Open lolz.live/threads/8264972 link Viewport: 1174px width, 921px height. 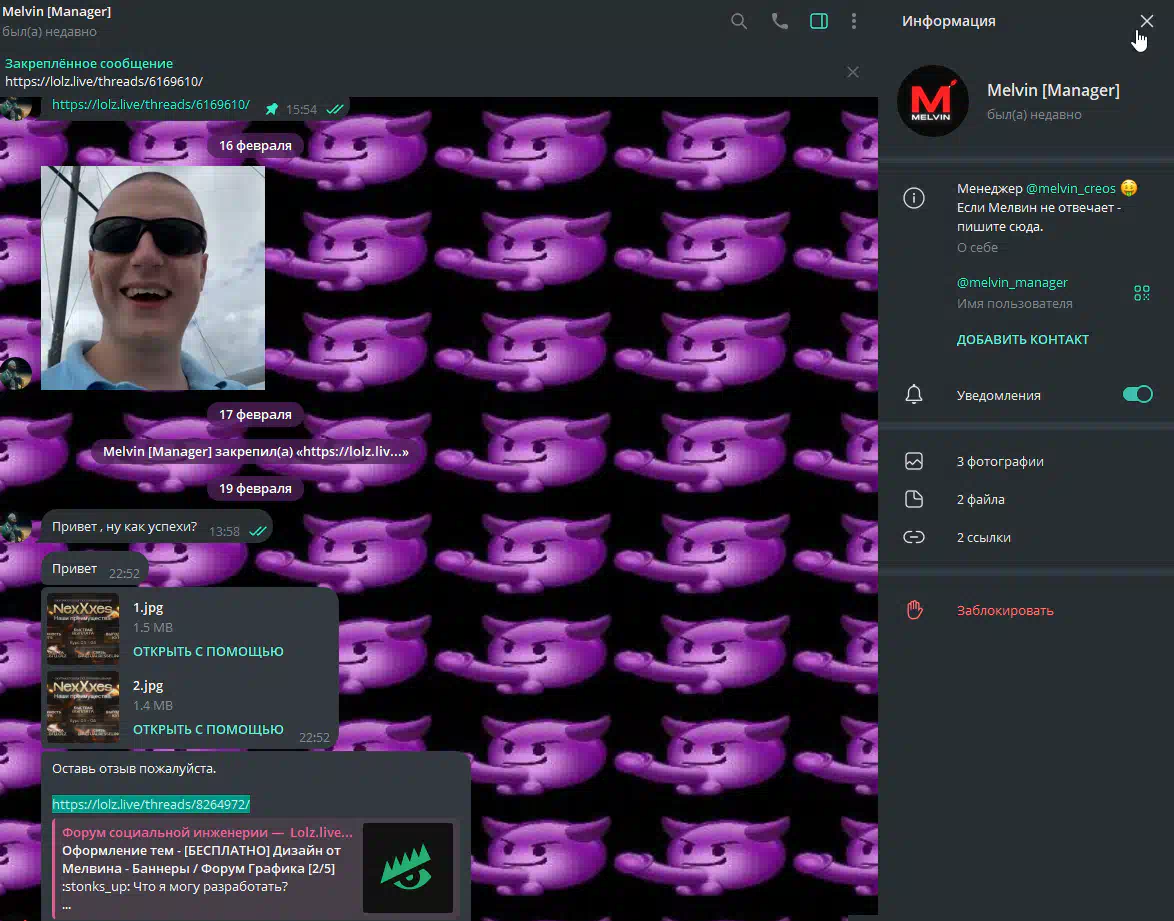click(x=150, y=804)
